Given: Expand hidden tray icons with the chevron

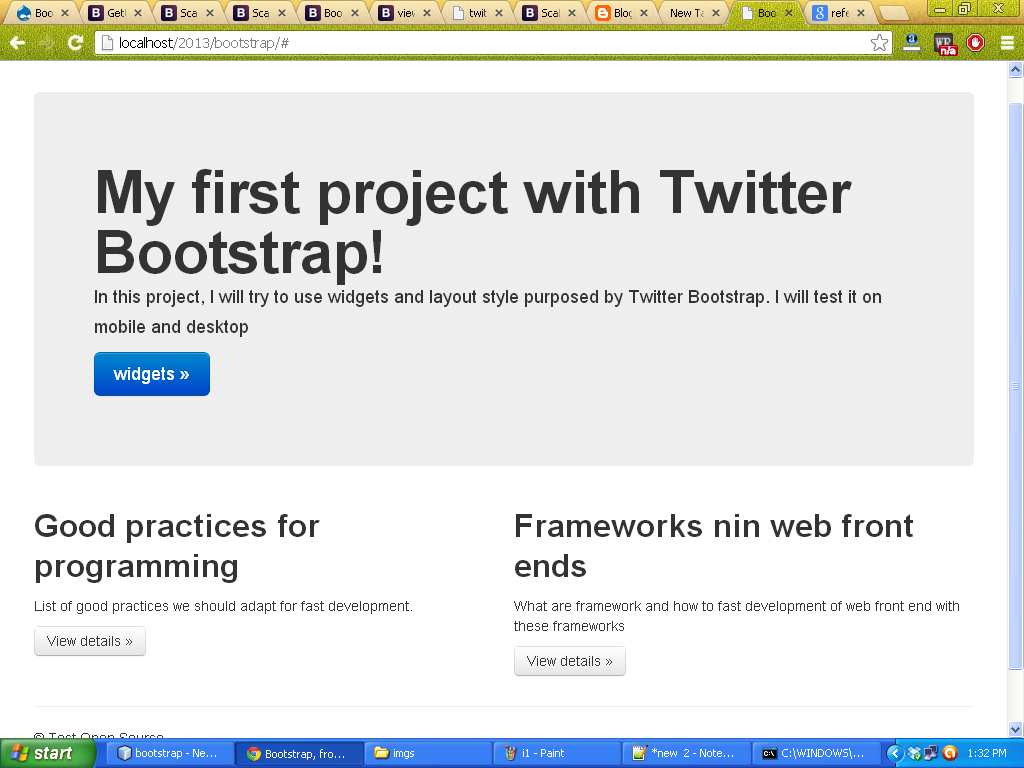Looking at the screenshot, I should pos(895,754).
